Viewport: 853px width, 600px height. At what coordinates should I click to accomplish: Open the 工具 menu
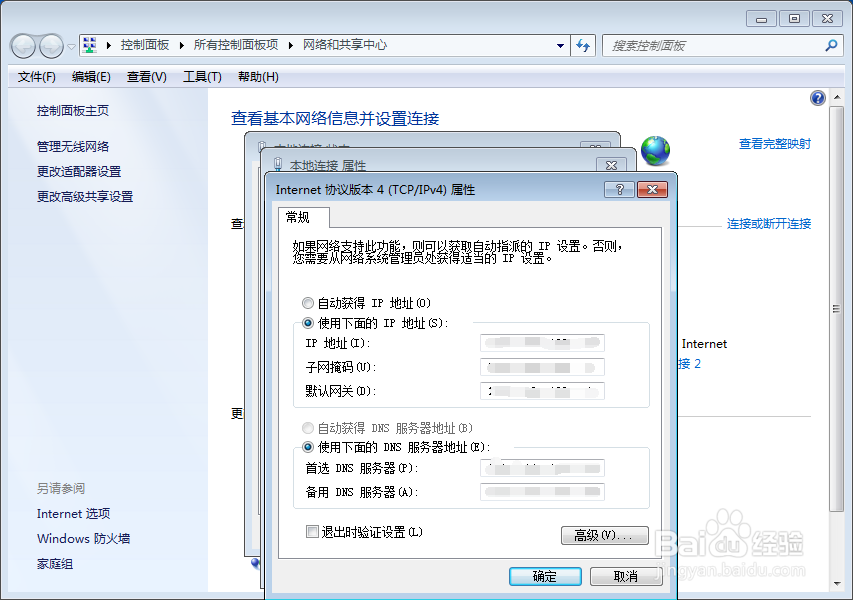tap(202, 77)
